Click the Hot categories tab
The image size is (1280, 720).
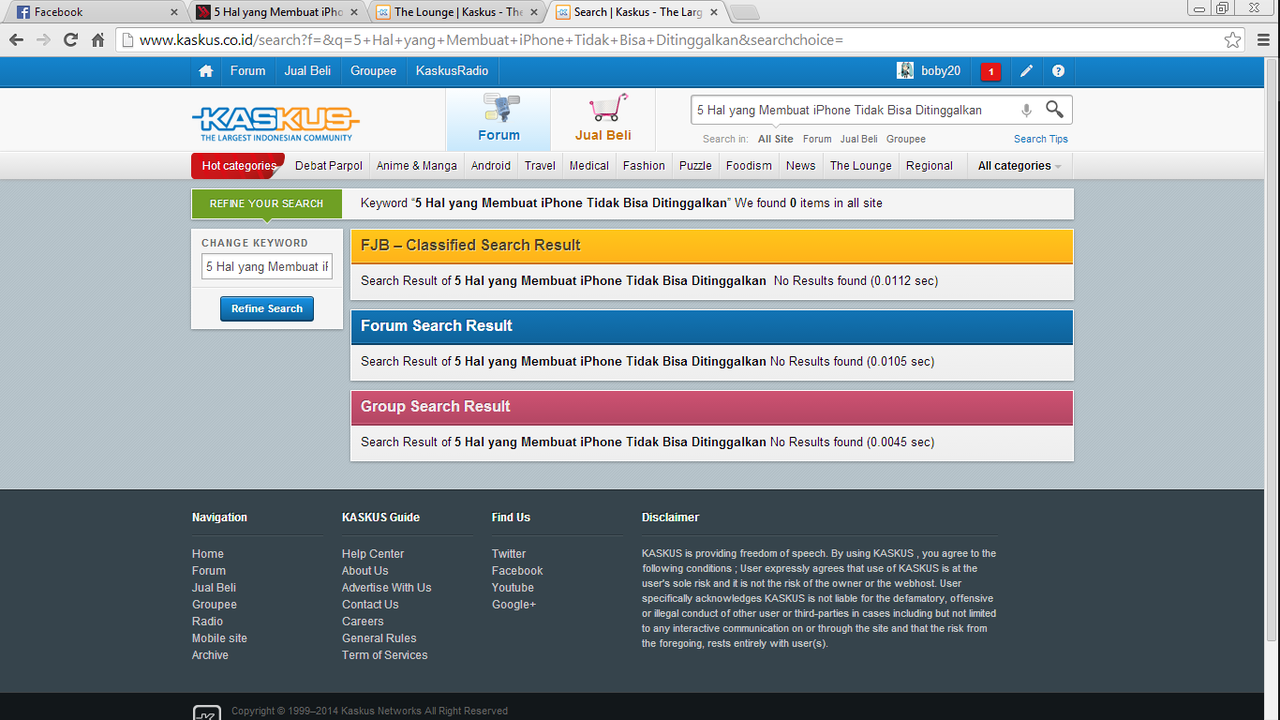(238, 166)
